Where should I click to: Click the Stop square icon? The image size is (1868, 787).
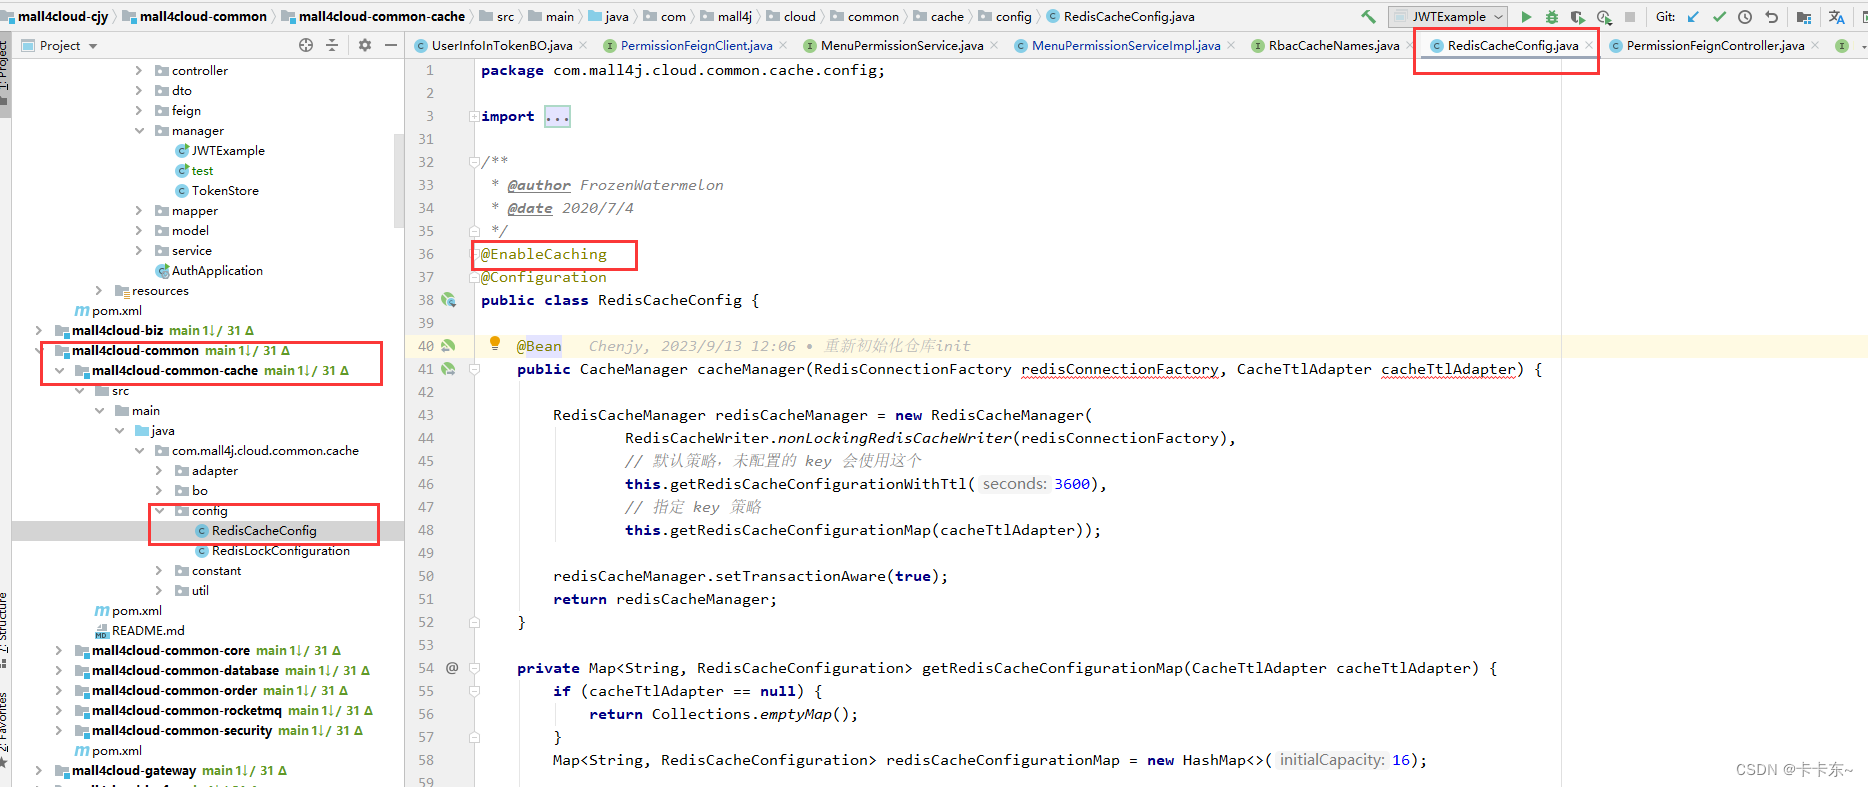pyautogui.click(x=1630, y=16)
